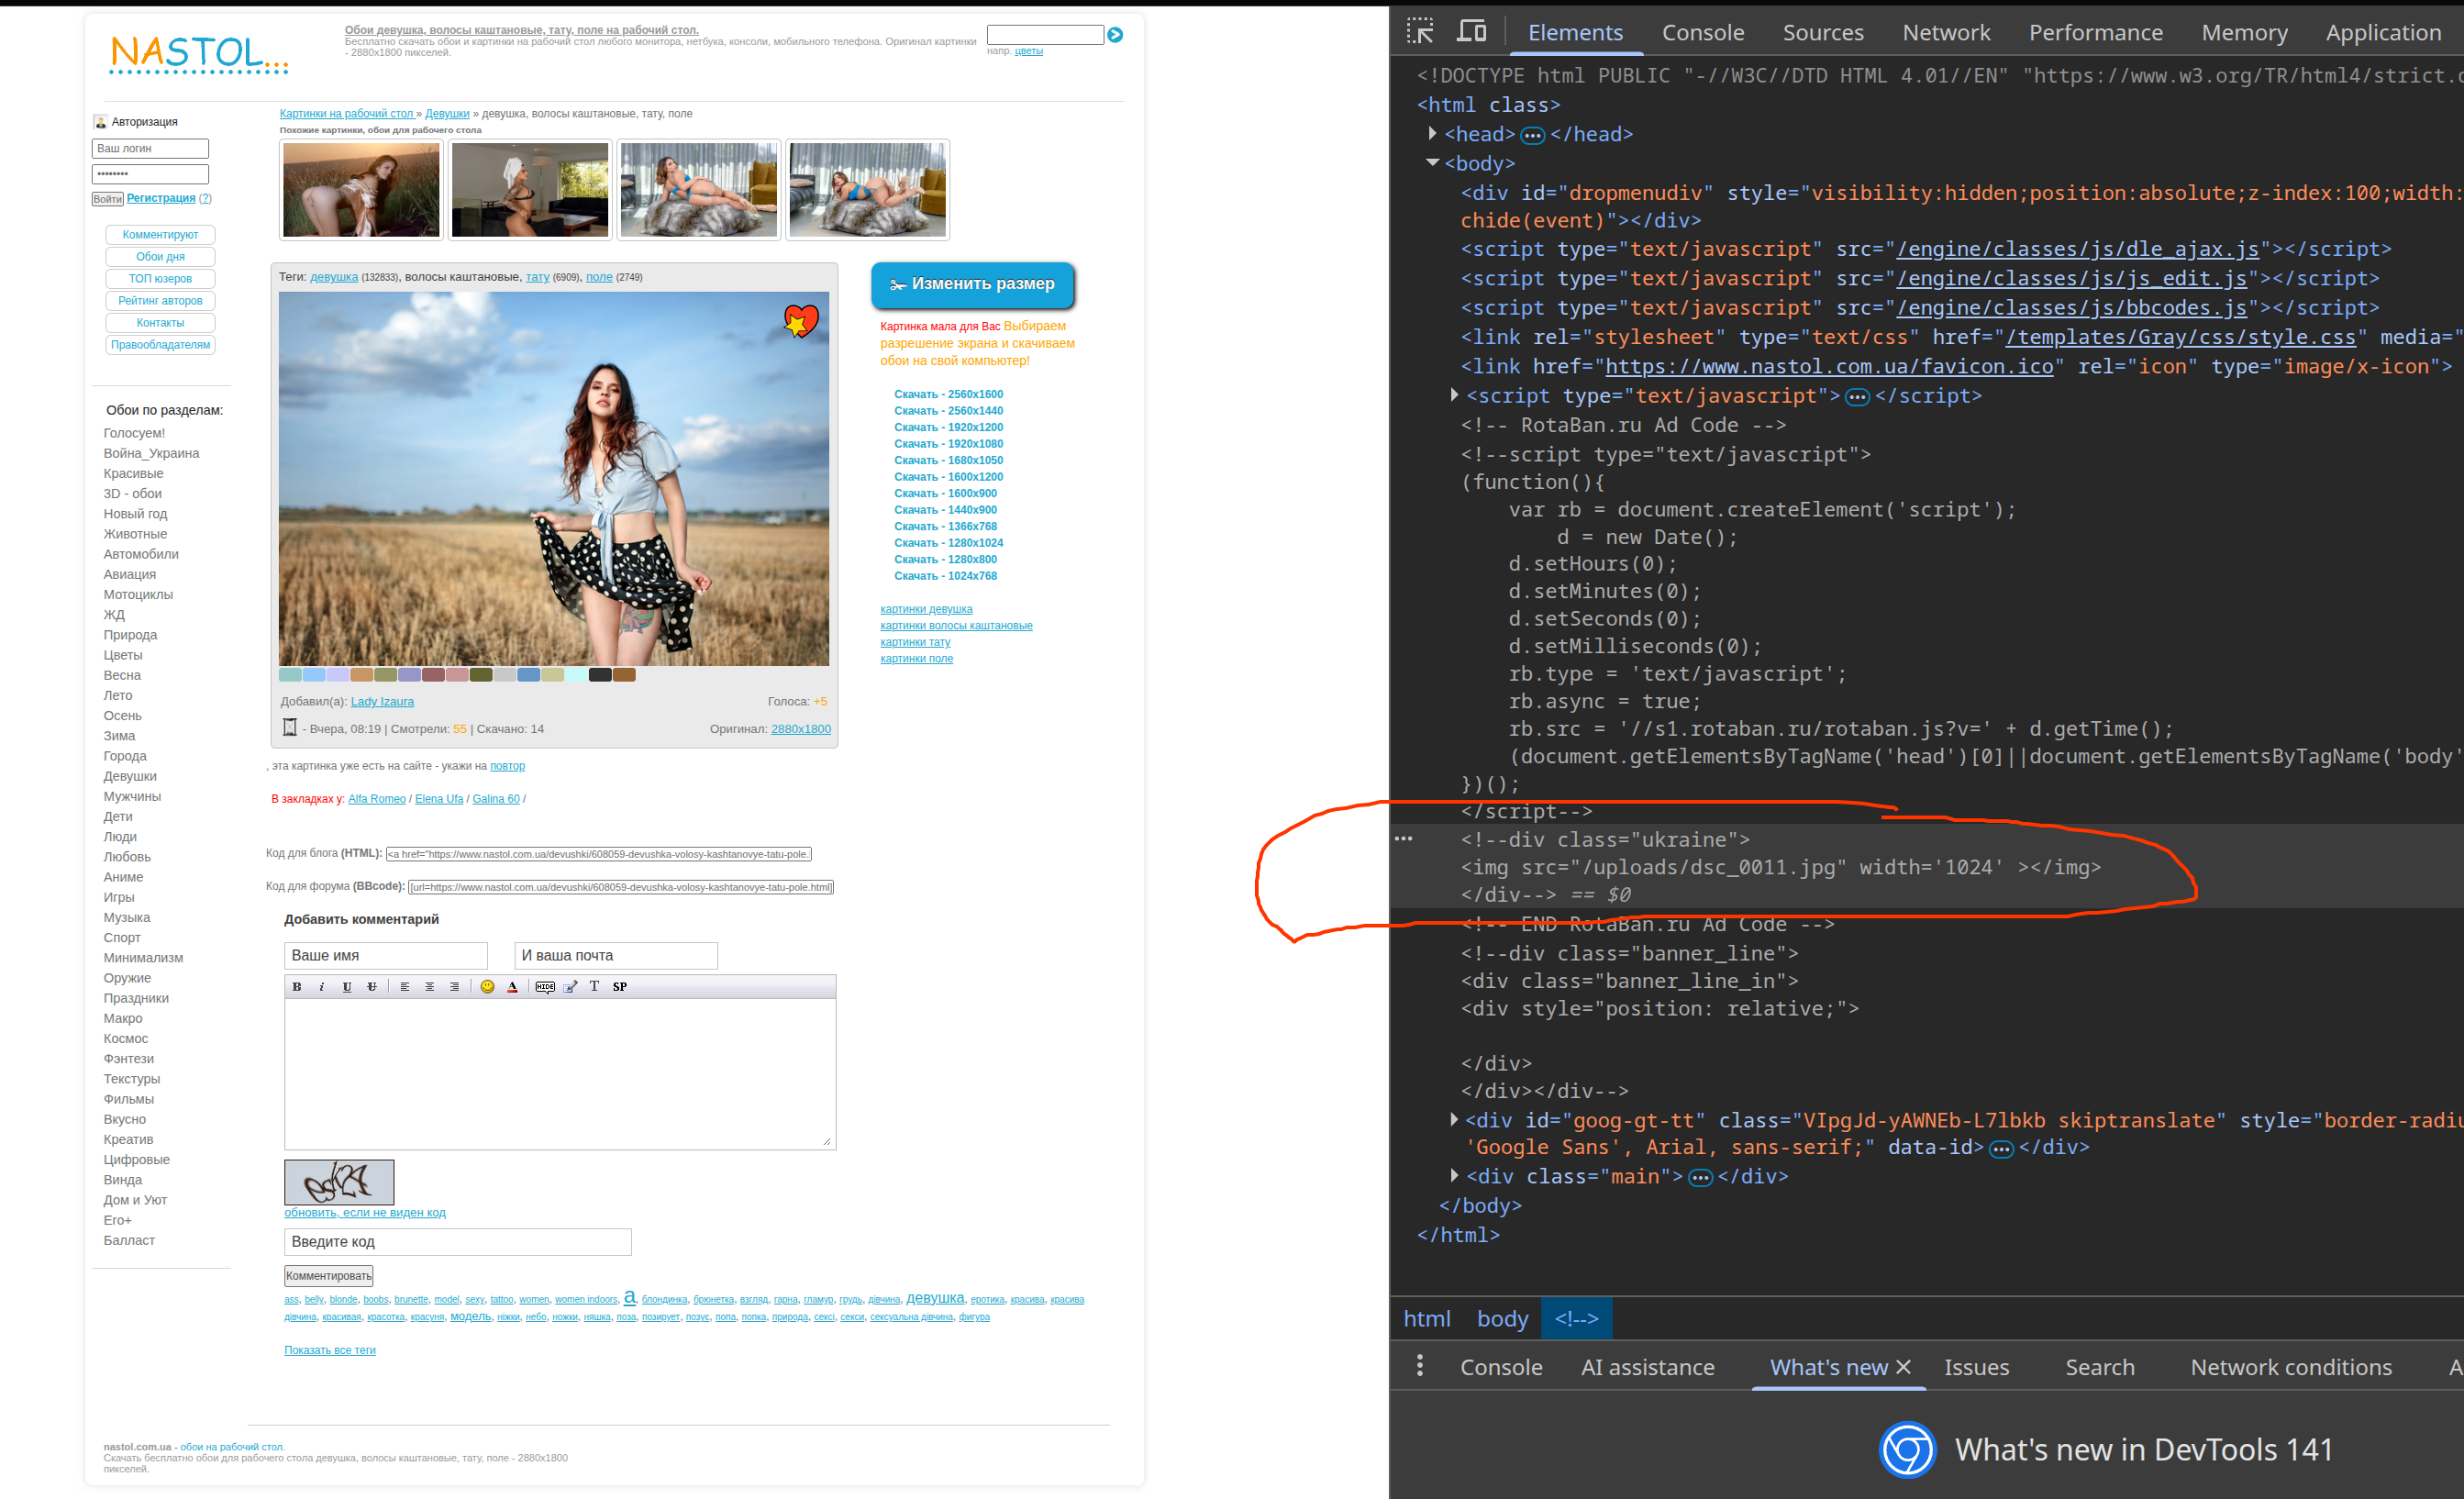
Task: Click the Изменить размер button
Action: click(972, 285)
